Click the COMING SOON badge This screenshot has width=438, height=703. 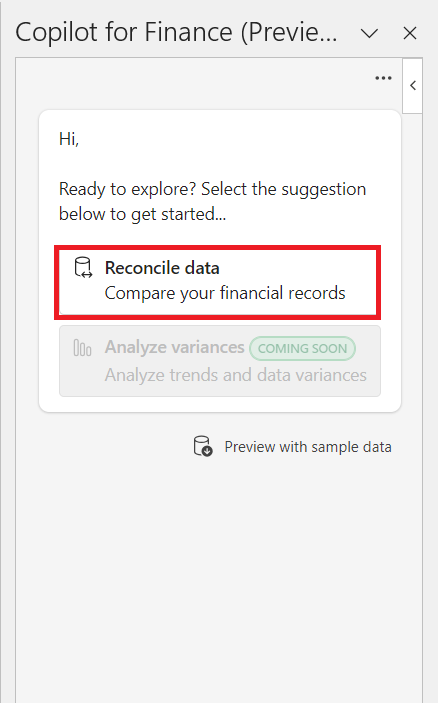click(x=303, y=348)
